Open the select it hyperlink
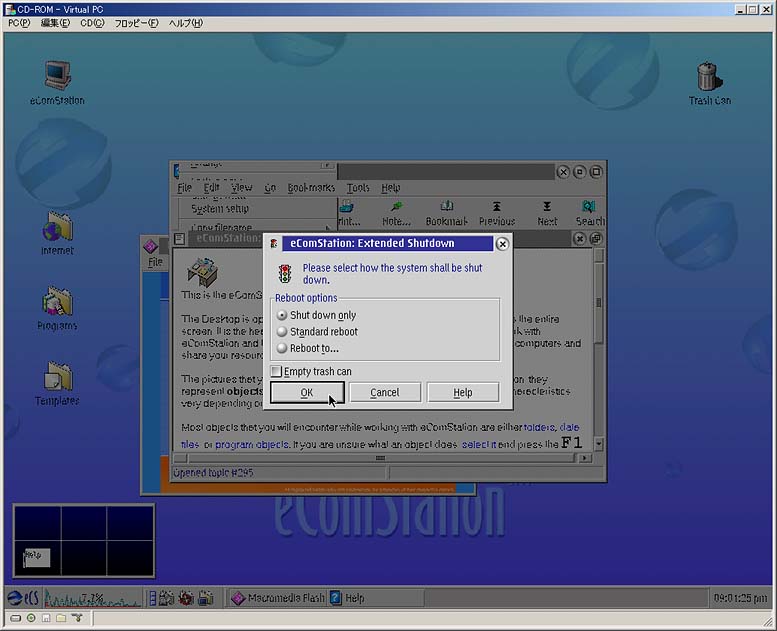The image size is (777, 631). click(479, 445)
